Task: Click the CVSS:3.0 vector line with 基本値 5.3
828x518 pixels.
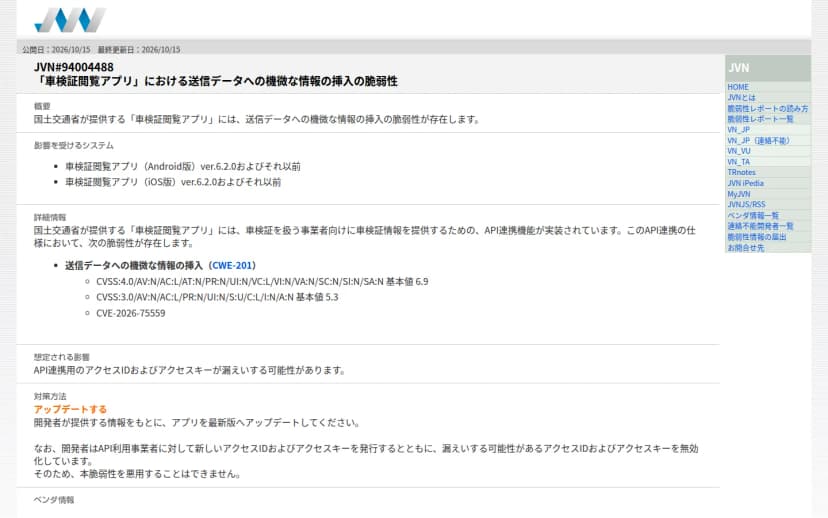Action: pos(217,297)
